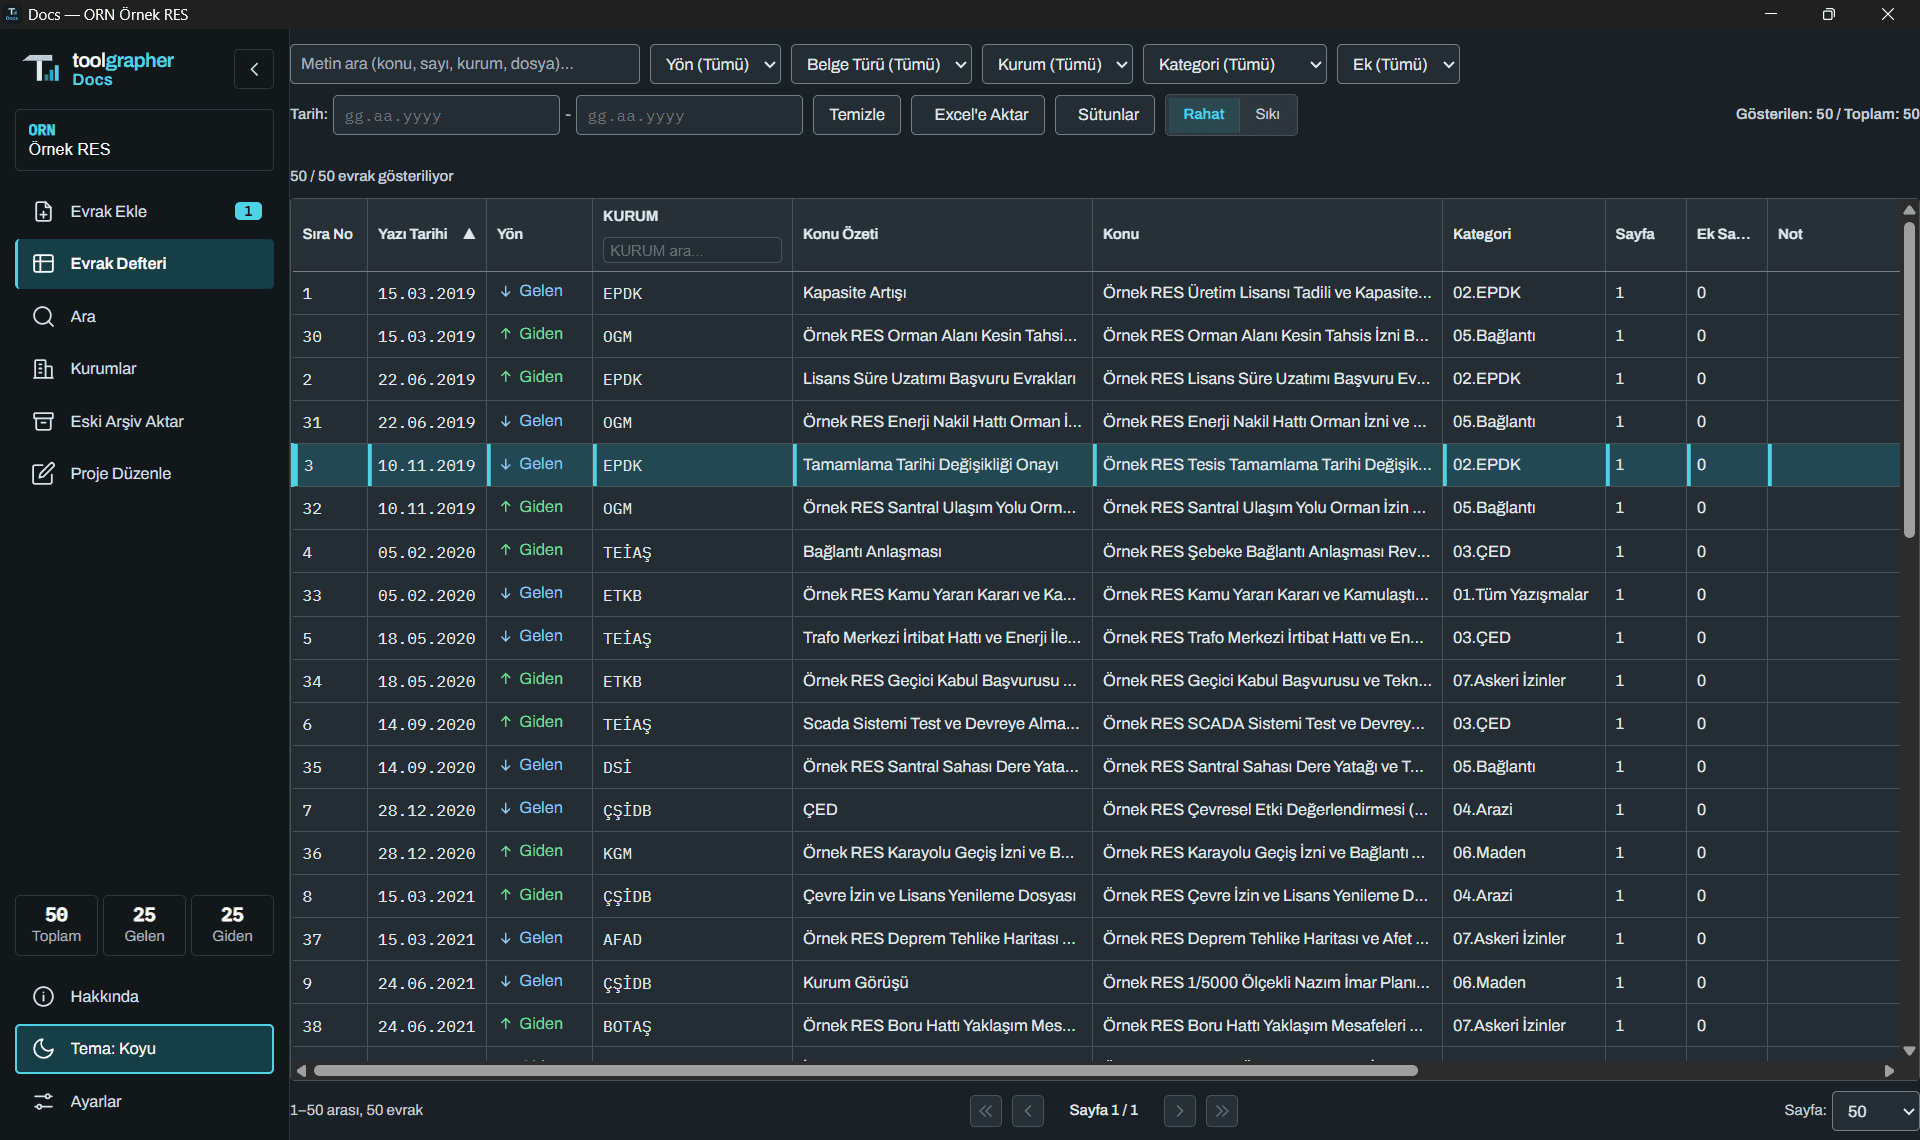Click the 25 Gelen stat card
This screenshot has width=1920, height=1140.
coord(145,925)
